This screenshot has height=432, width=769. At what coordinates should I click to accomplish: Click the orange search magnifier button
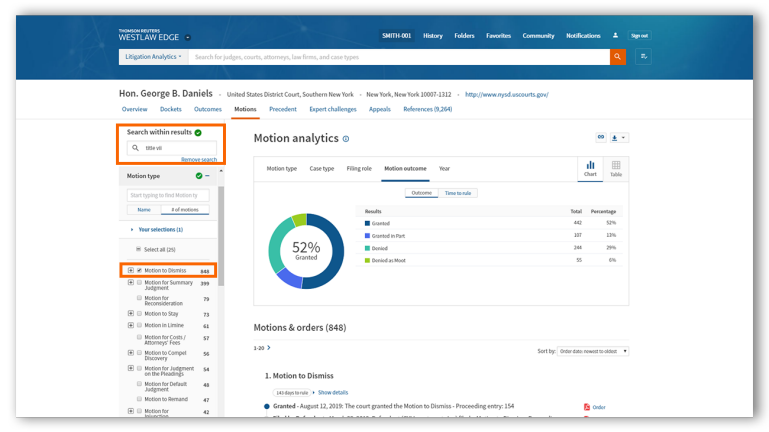(617, 58)
